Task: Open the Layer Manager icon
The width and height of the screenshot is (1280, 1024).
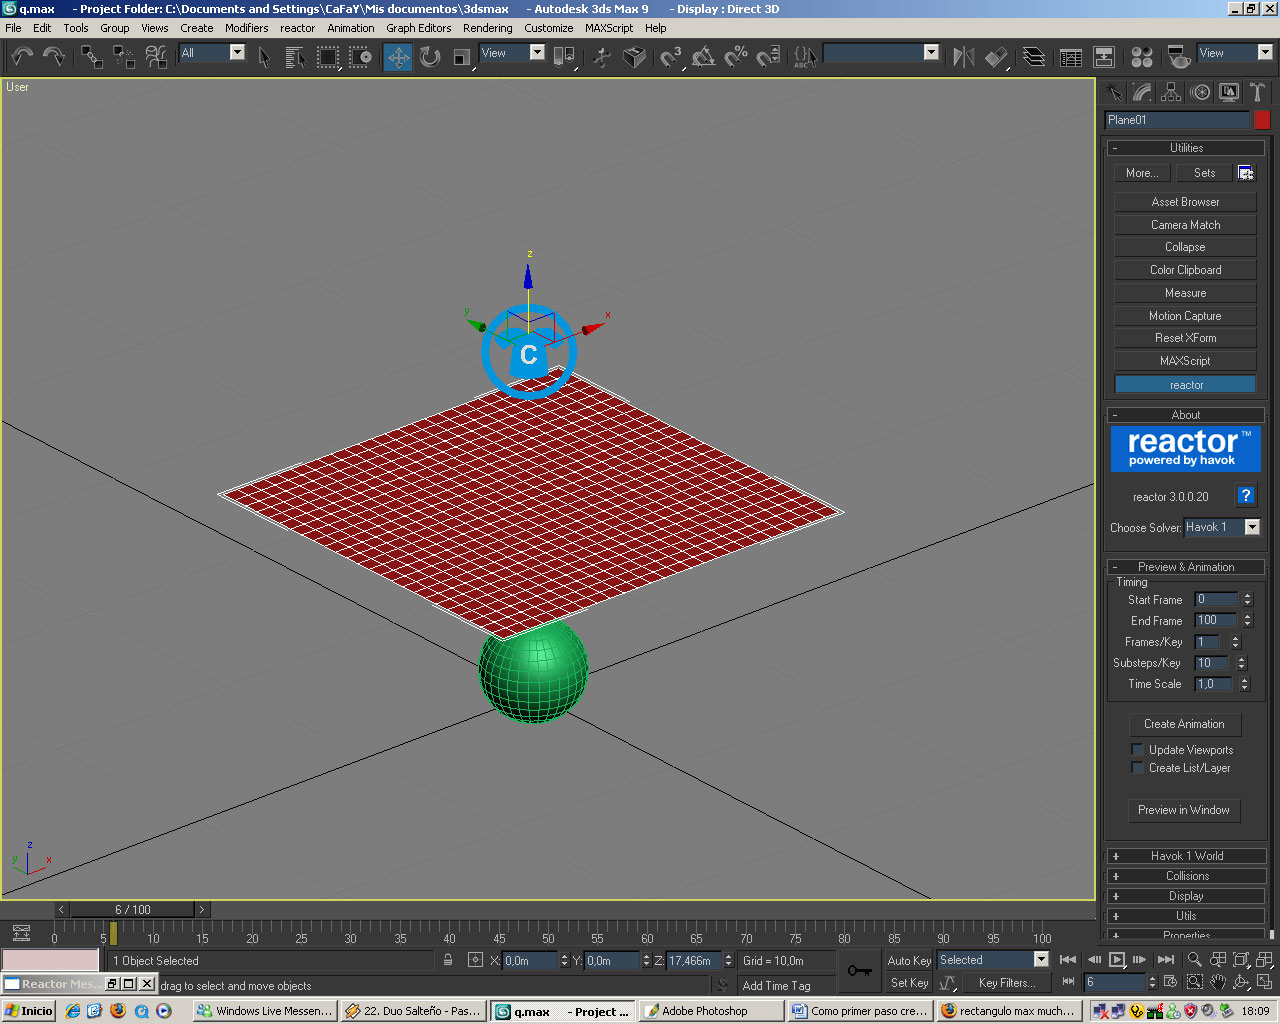Action: click(1034, 57)
